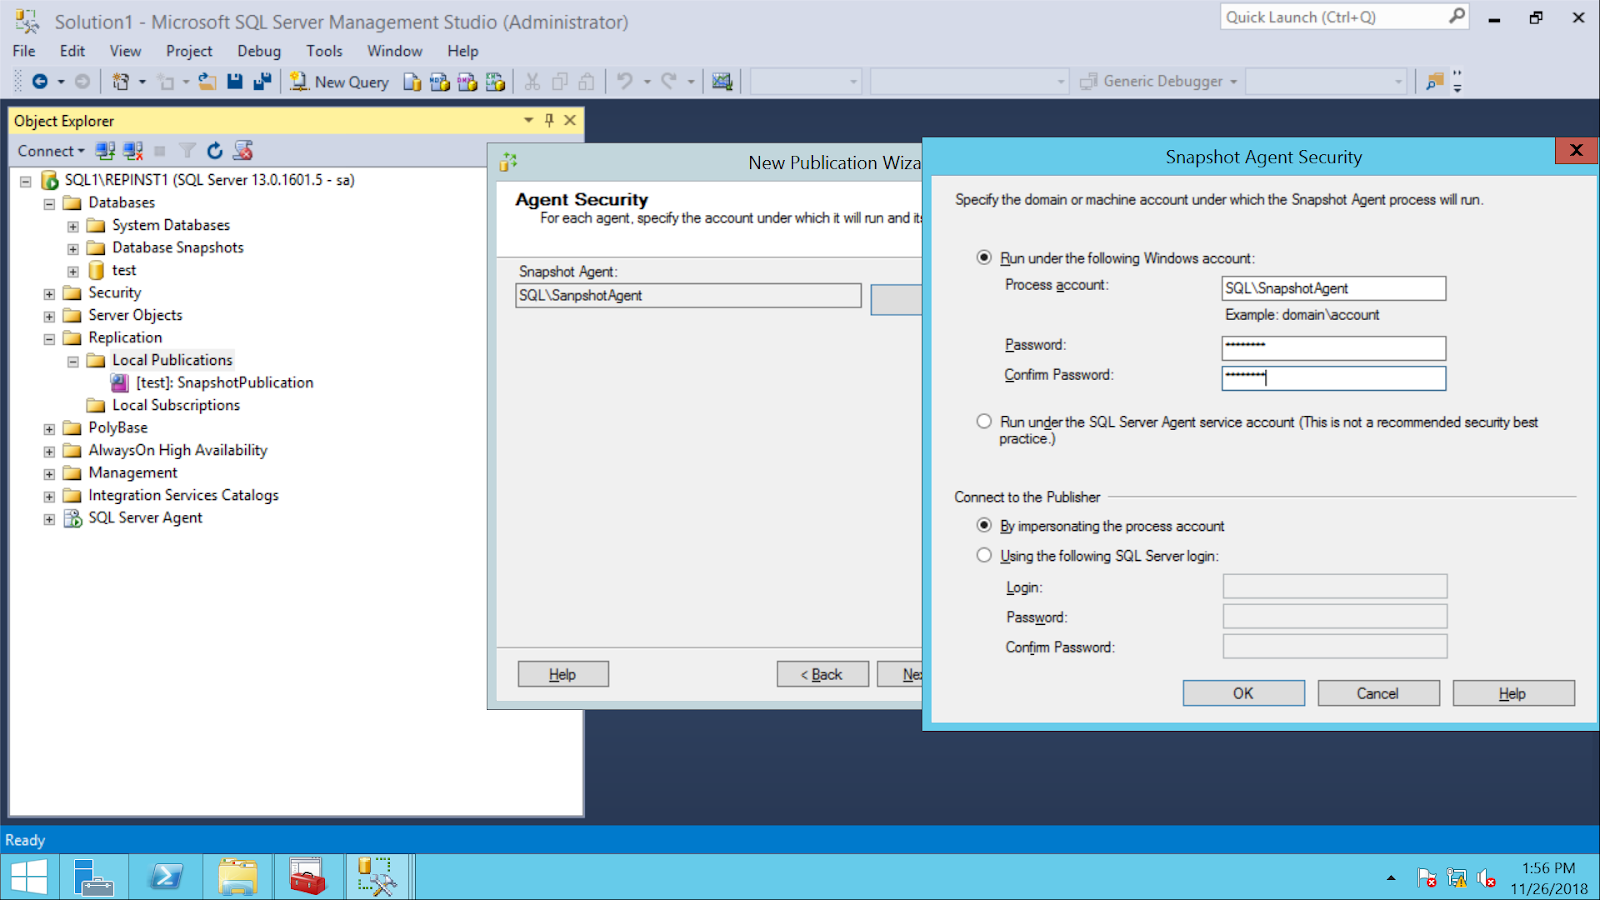The height and width of the screenshot is (900, 1600).
Task: Open Activity Monitor icon in Object Explorer toolbar
Action: (x=243, y=151)
